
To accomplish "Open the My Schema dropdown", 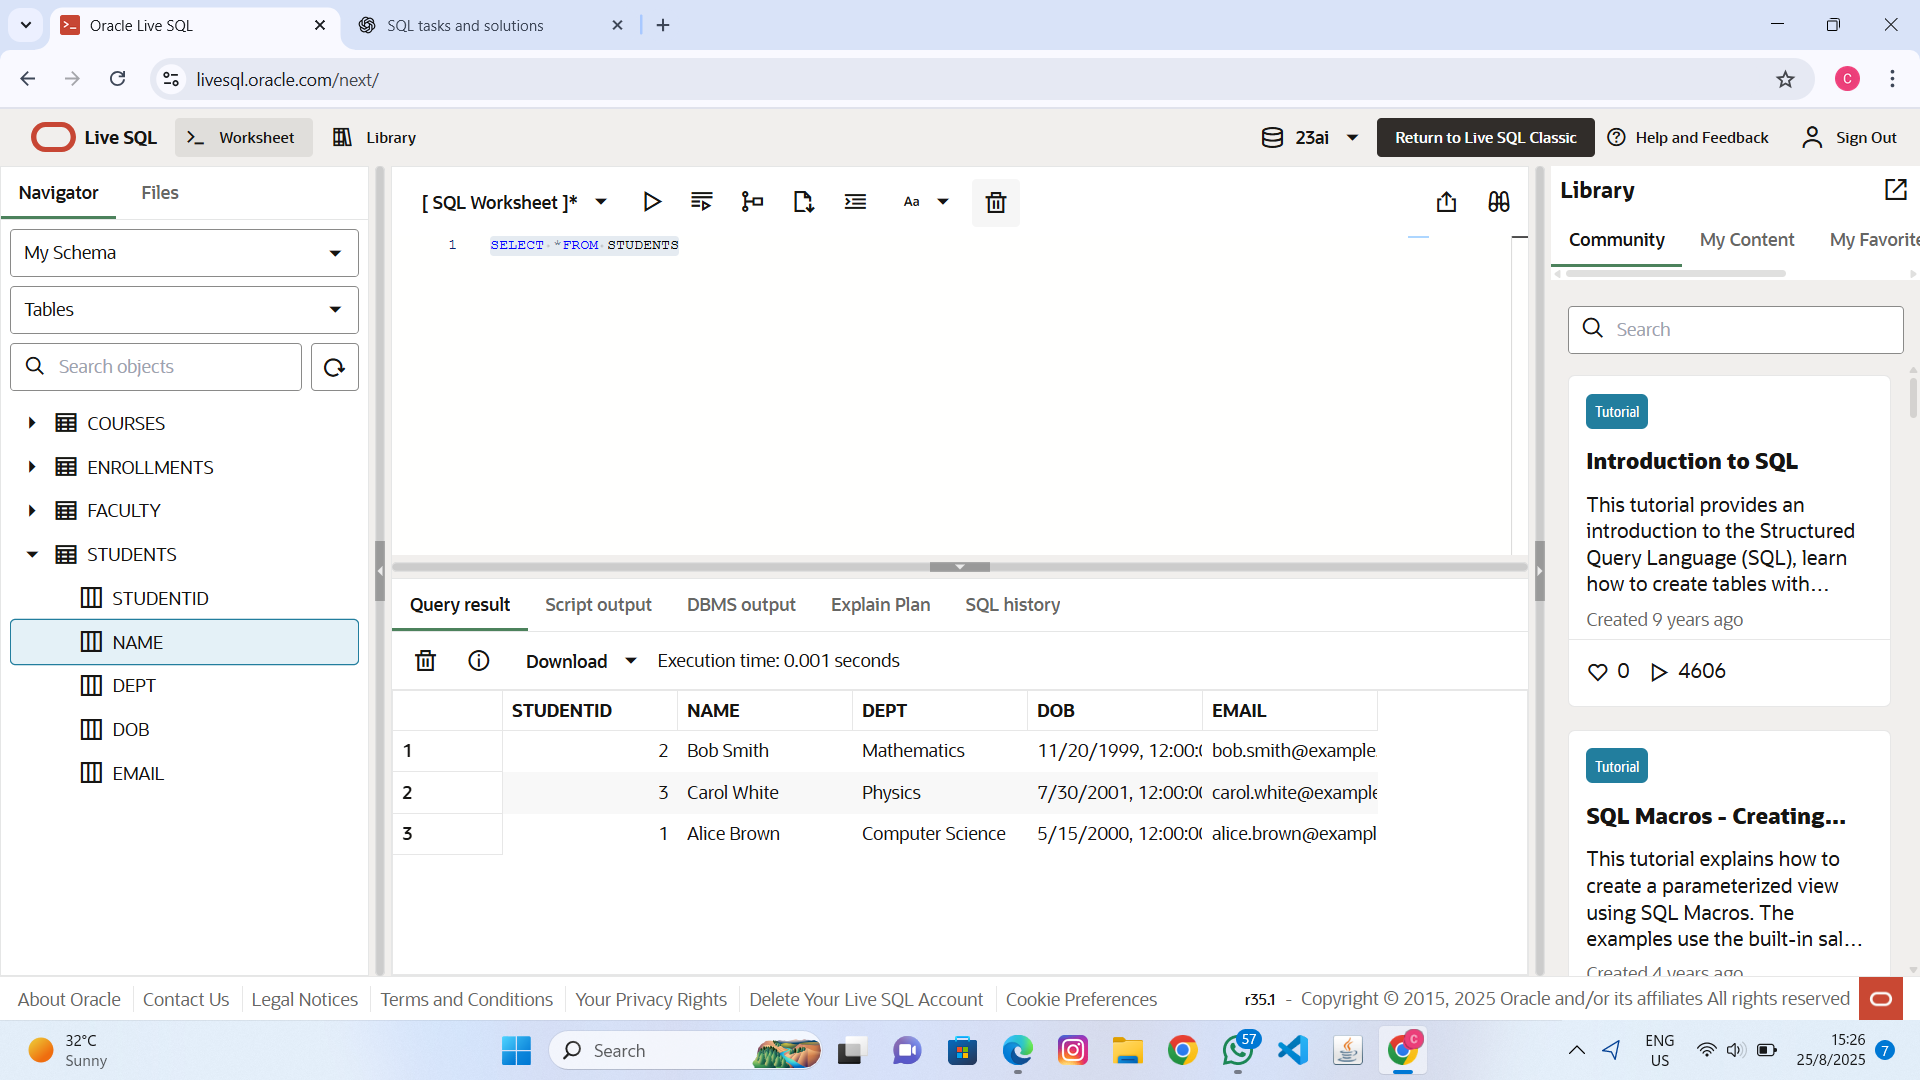I will click(x=184, y=253).
